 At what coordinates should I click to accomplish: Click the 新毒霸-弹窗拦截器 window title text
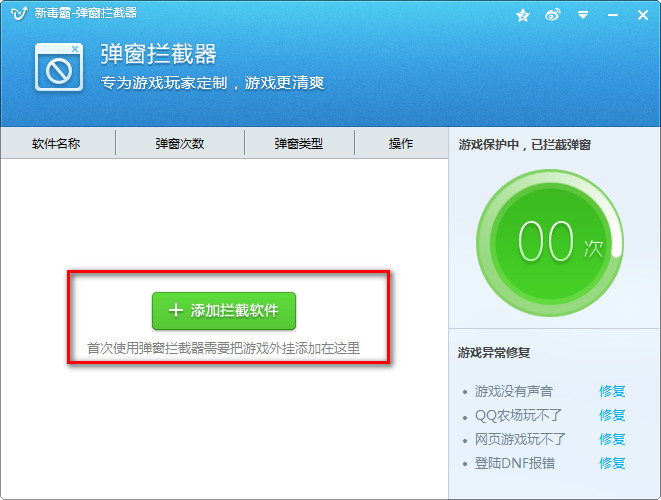(x=86, y=13)
